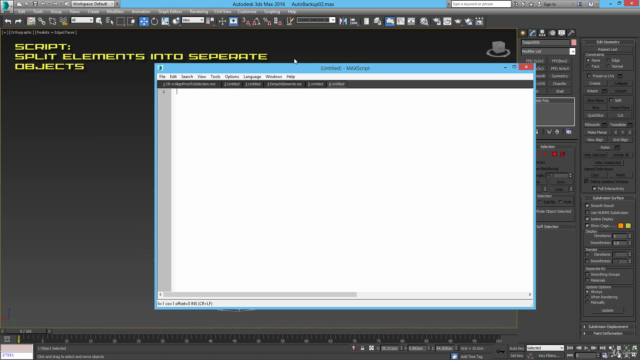
Task: Open the Rendering menu in 3ds Max
Action: [199, 12]
